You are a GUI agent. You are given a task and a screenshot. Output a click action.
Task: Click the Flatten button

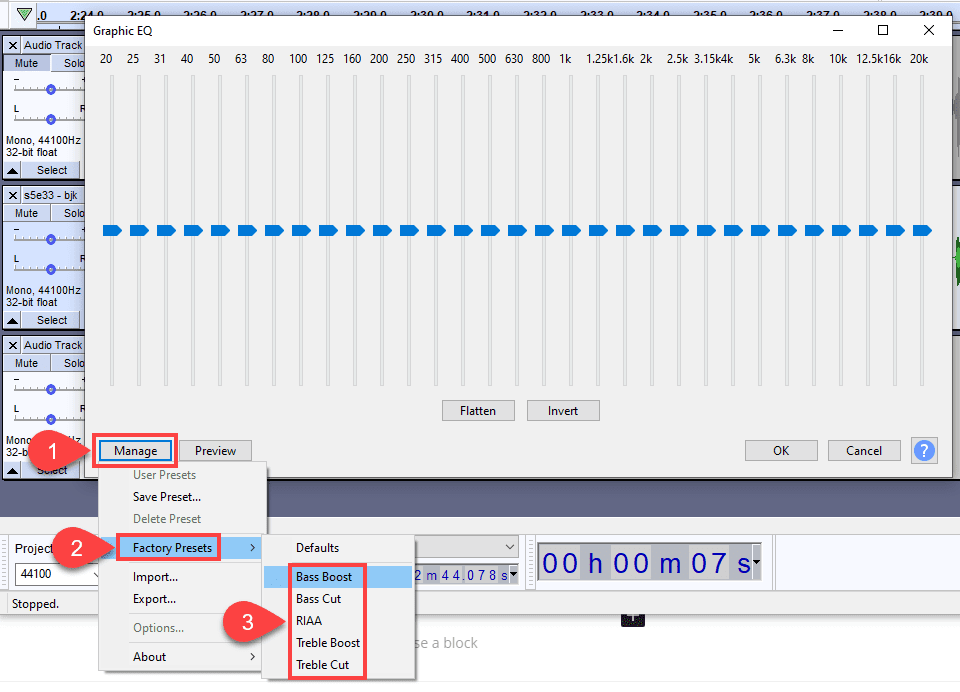(x=477, y=410)
